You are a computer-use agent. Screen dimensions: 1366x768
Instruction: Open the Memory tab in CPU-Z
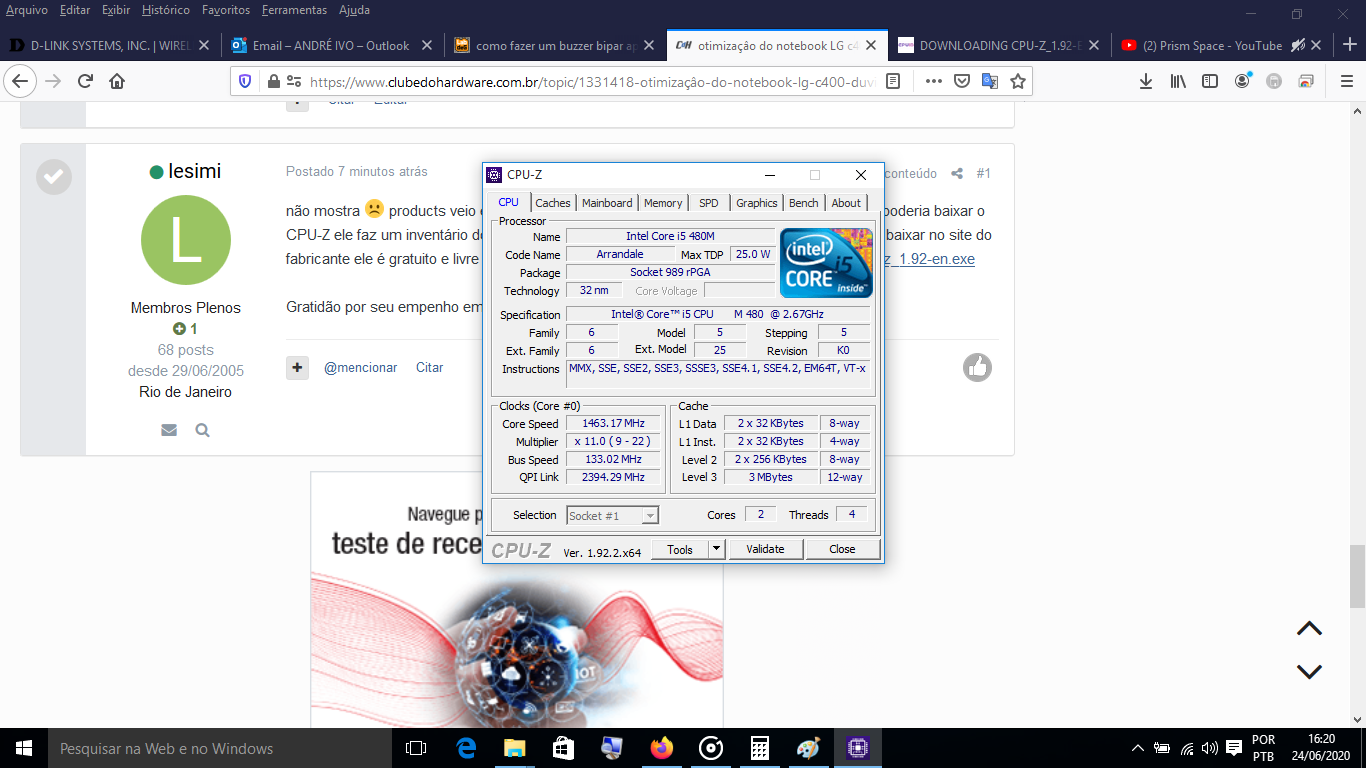[x=663, y=203]
